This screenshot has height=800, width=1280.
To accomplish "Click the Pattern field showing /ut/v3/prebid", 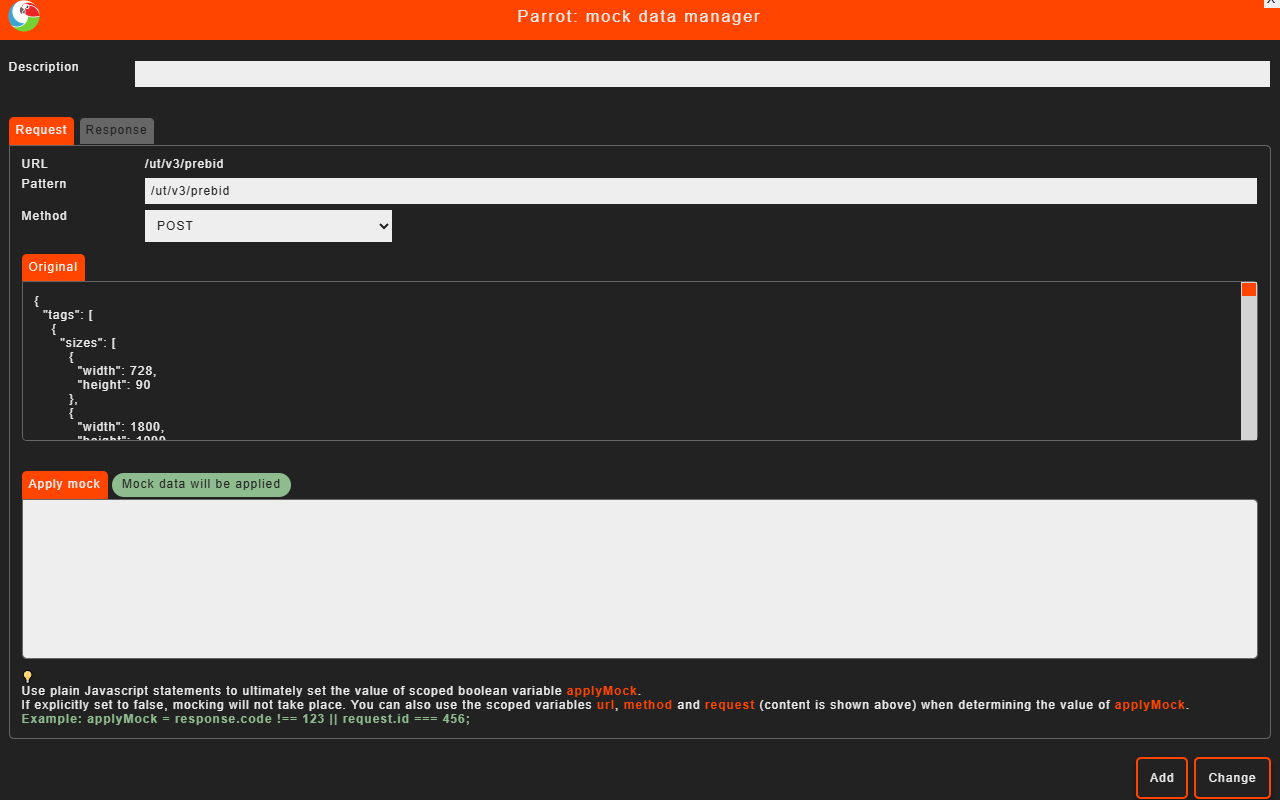I will (x=702, y=190).
